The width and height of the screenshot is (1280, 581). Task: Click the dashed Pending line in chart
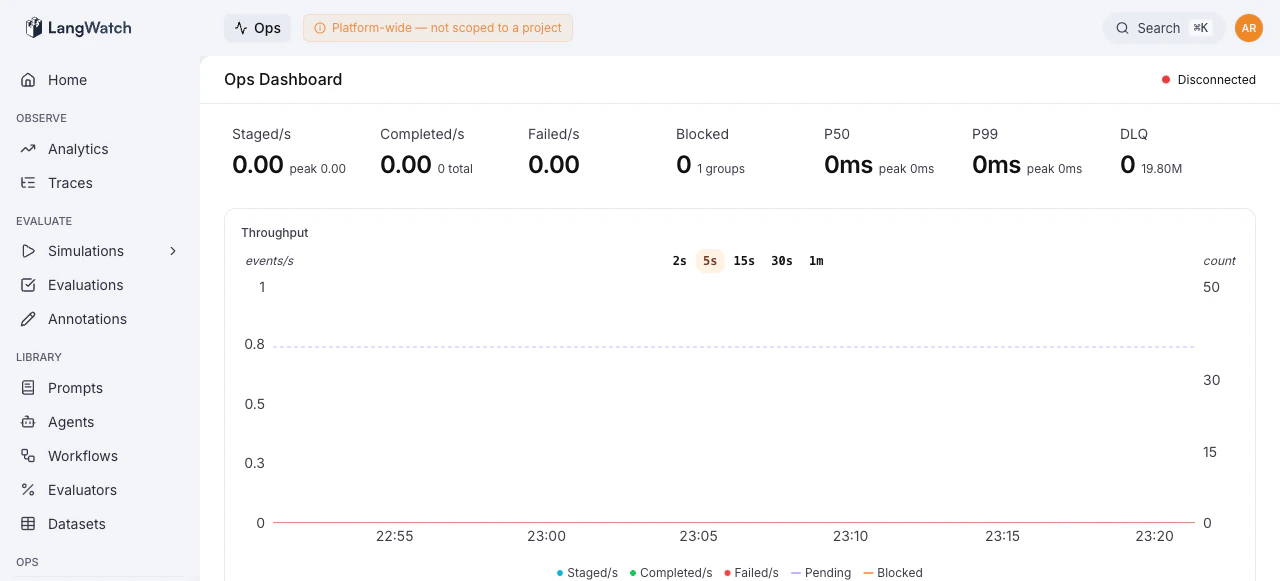pyautogui.click(x=734, y=347)
